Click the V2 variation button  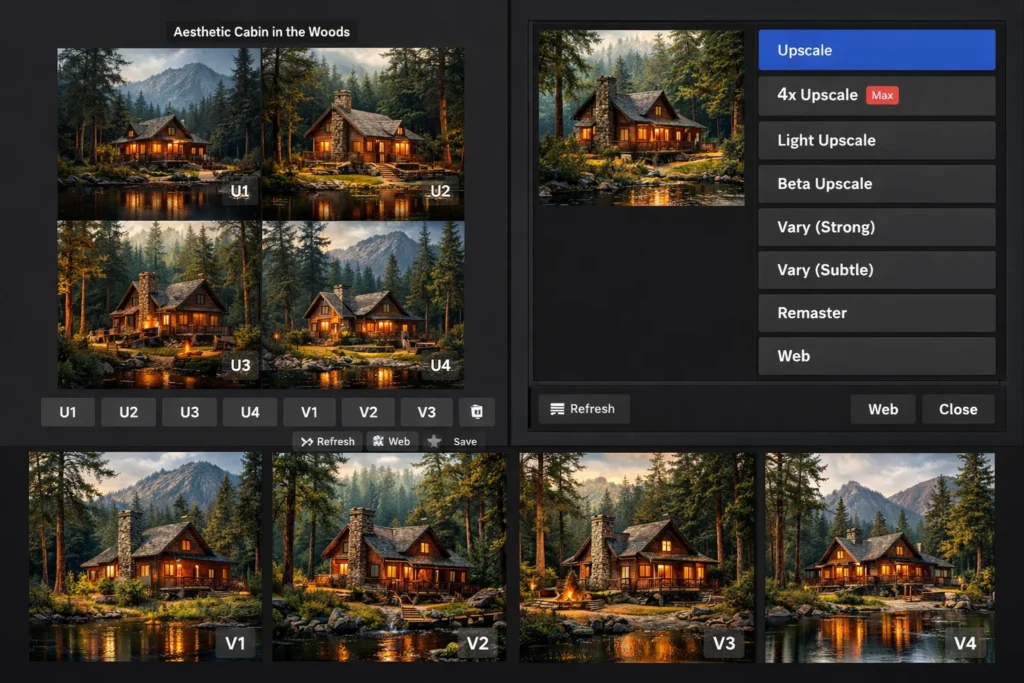[x=367, y=411]
